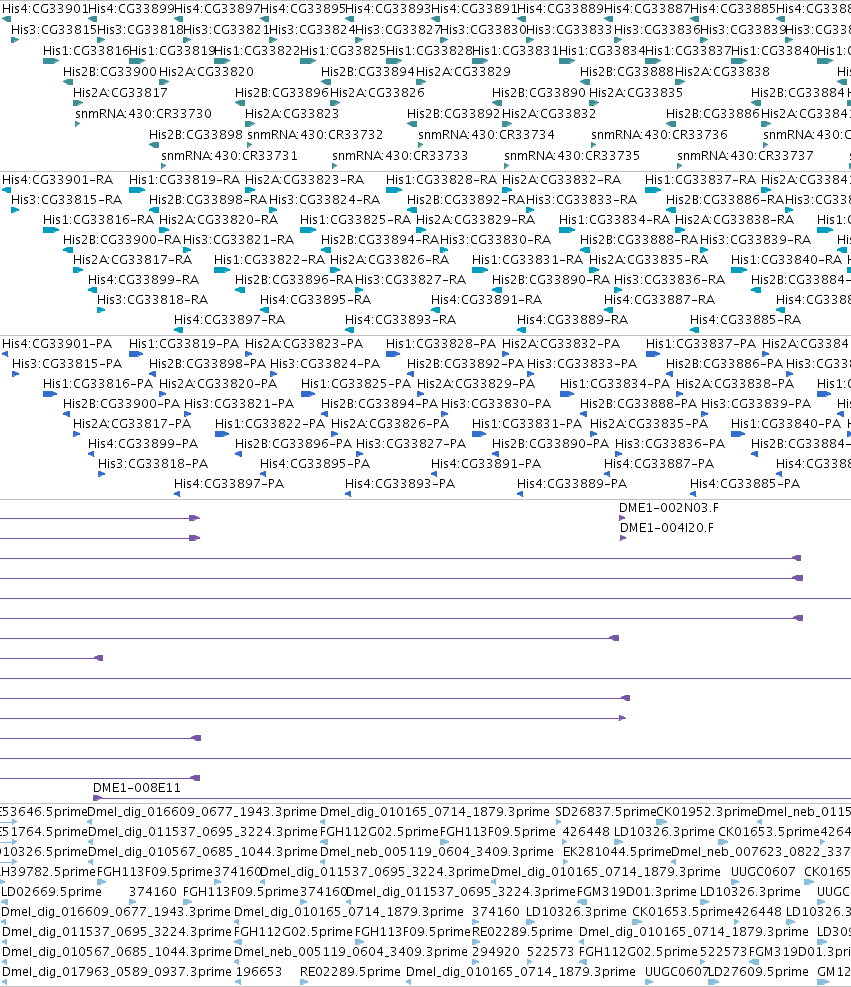This screenshot has width=851, height=987.
Task: Open EST label LD27609.5prime
Action: 758,972
